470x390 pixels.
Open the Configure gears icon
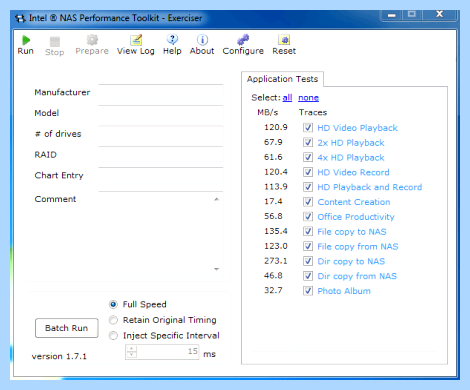(243, 40)
